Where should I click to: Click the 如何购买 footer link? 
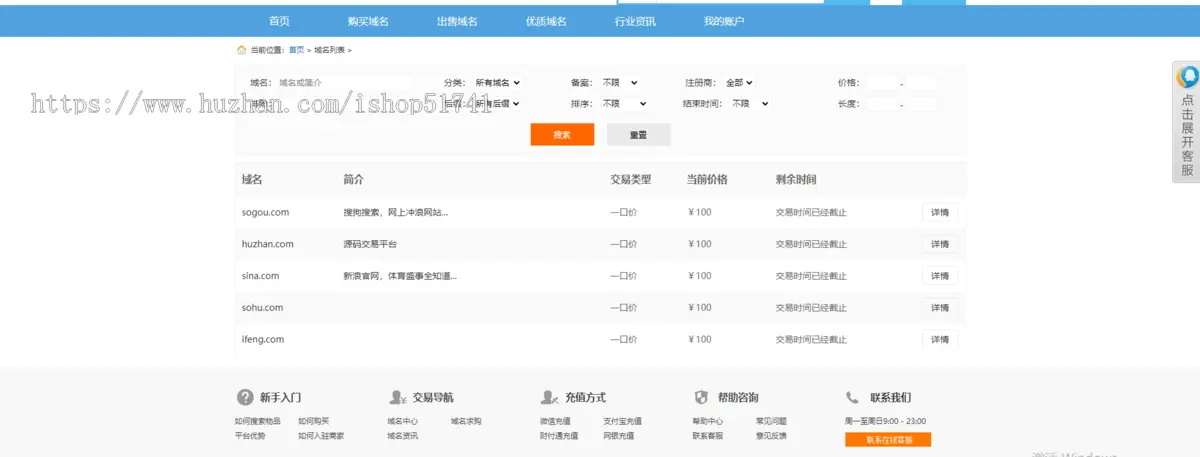tap(313, 421)
